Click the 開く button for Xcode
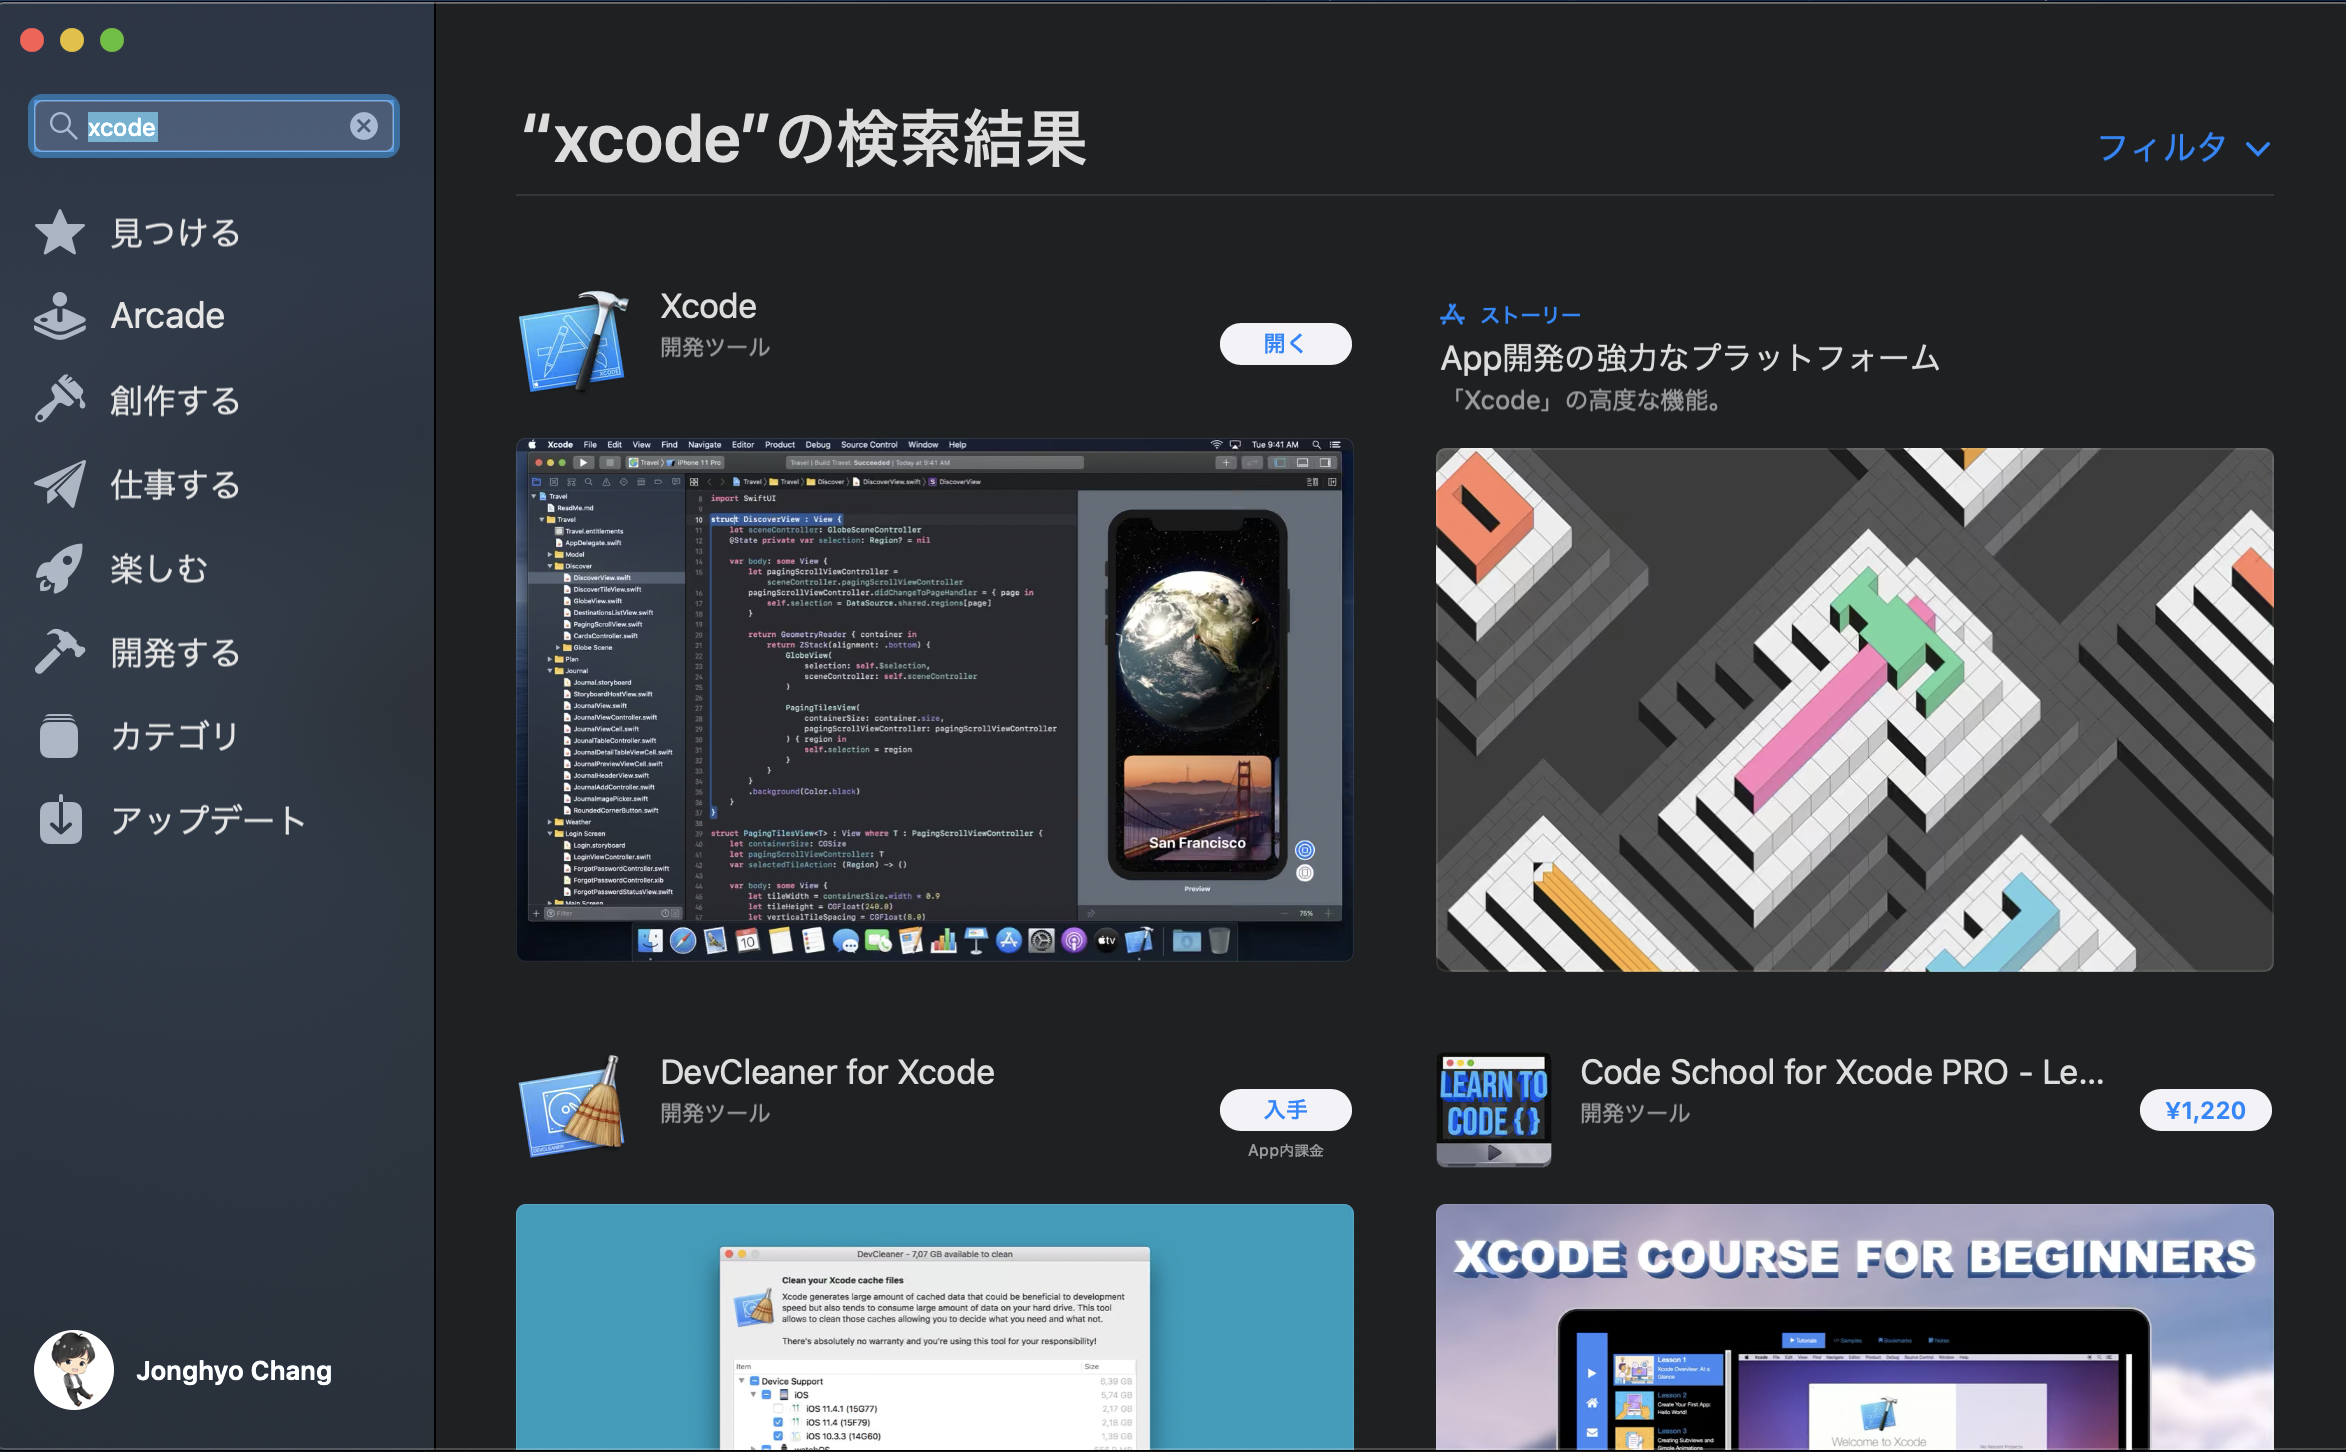The width and height of the screenshot is (2346, 1452). click(1285, 344)
